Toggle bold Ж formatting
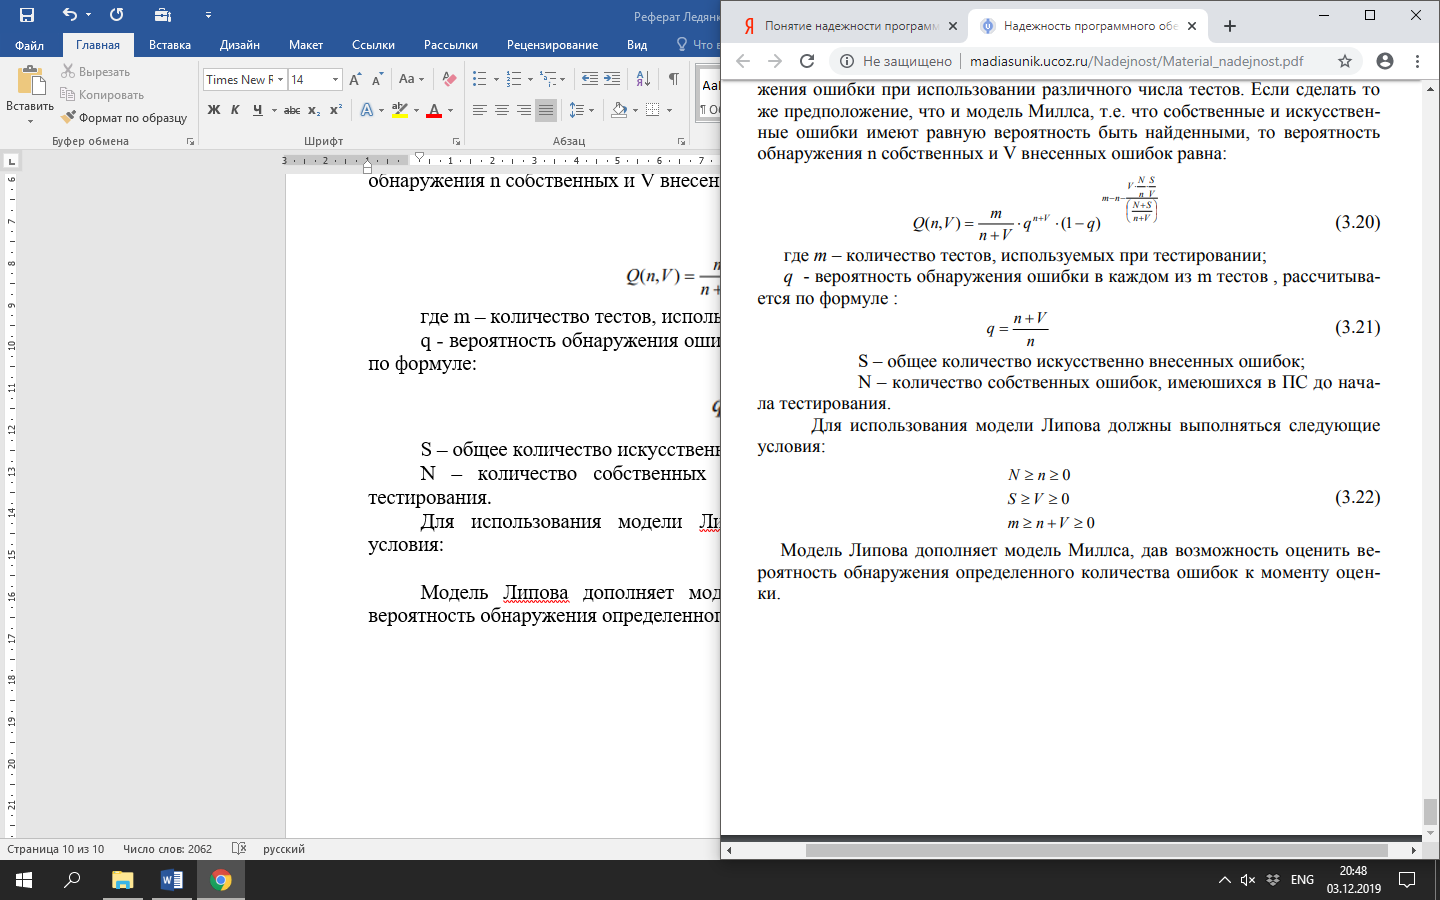The height and width of the screenshot is (900, 1440). pos(214,110)
